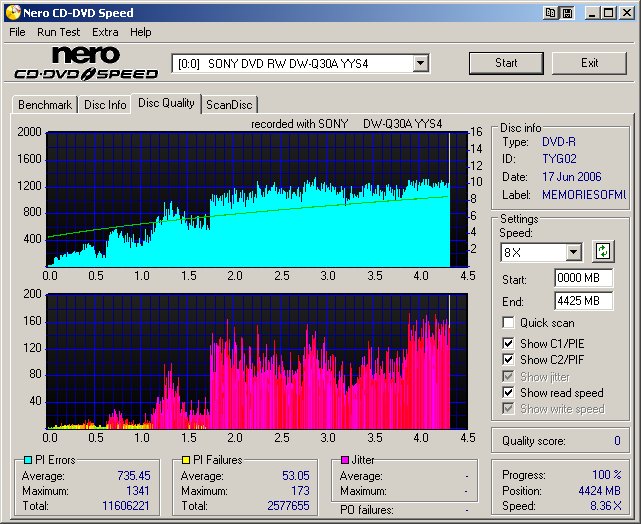The height and width of the screenshot is (524, 641).
Task: Open the 8X speed dropdown arrow
Action: (x=574, y=252)
